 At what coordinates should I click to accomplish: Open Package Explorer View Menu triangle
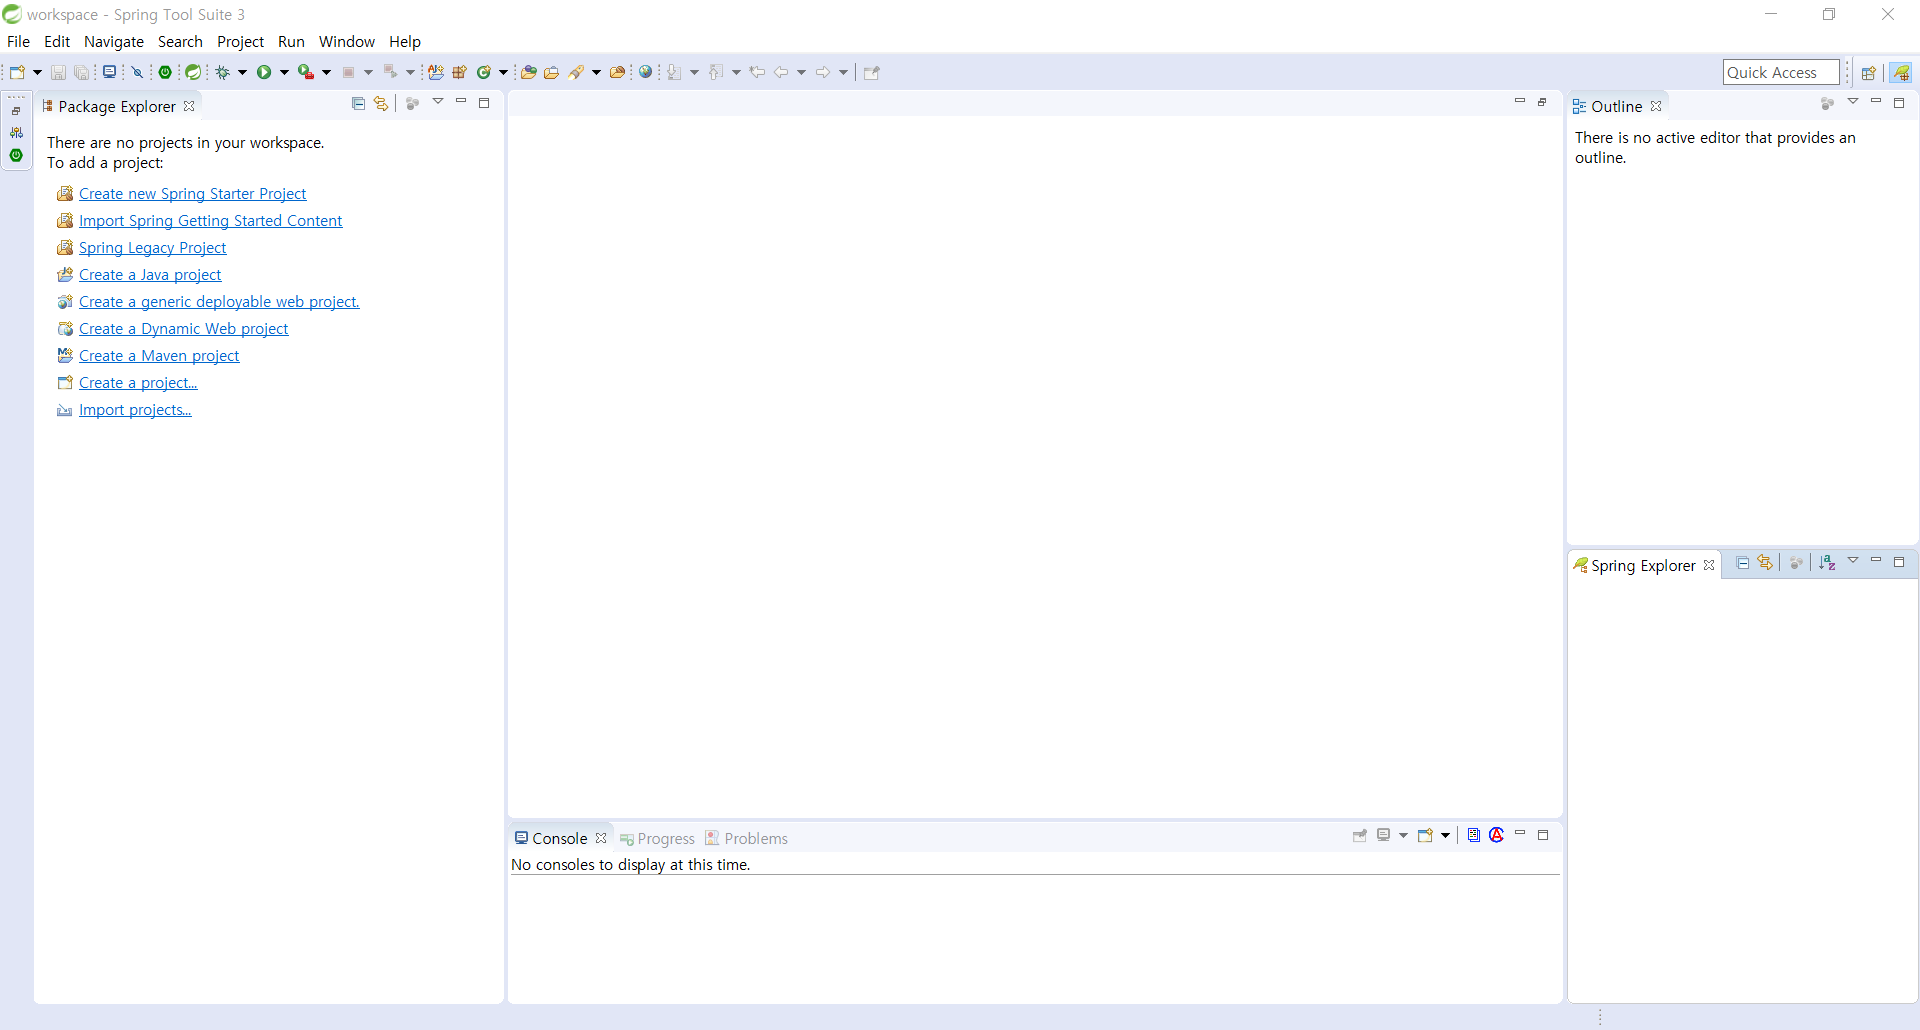(x=438, y=102)
